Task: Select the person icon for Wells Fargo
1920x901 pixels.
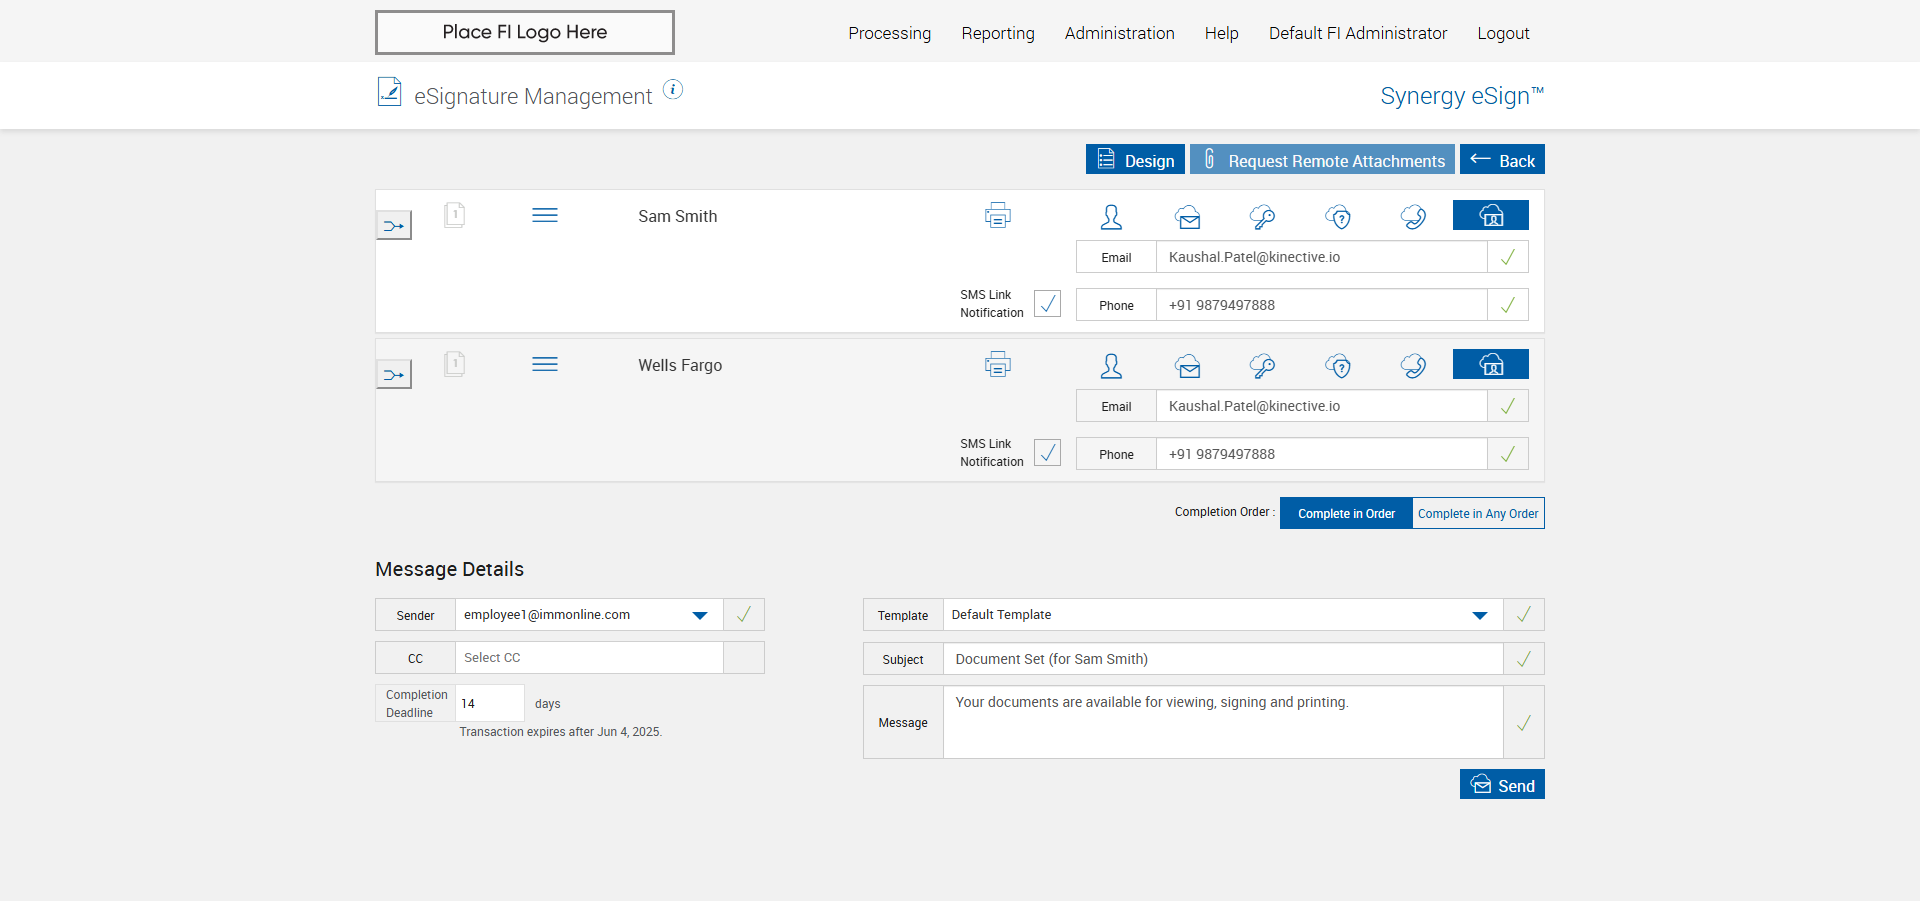Action: [1111, 365]
